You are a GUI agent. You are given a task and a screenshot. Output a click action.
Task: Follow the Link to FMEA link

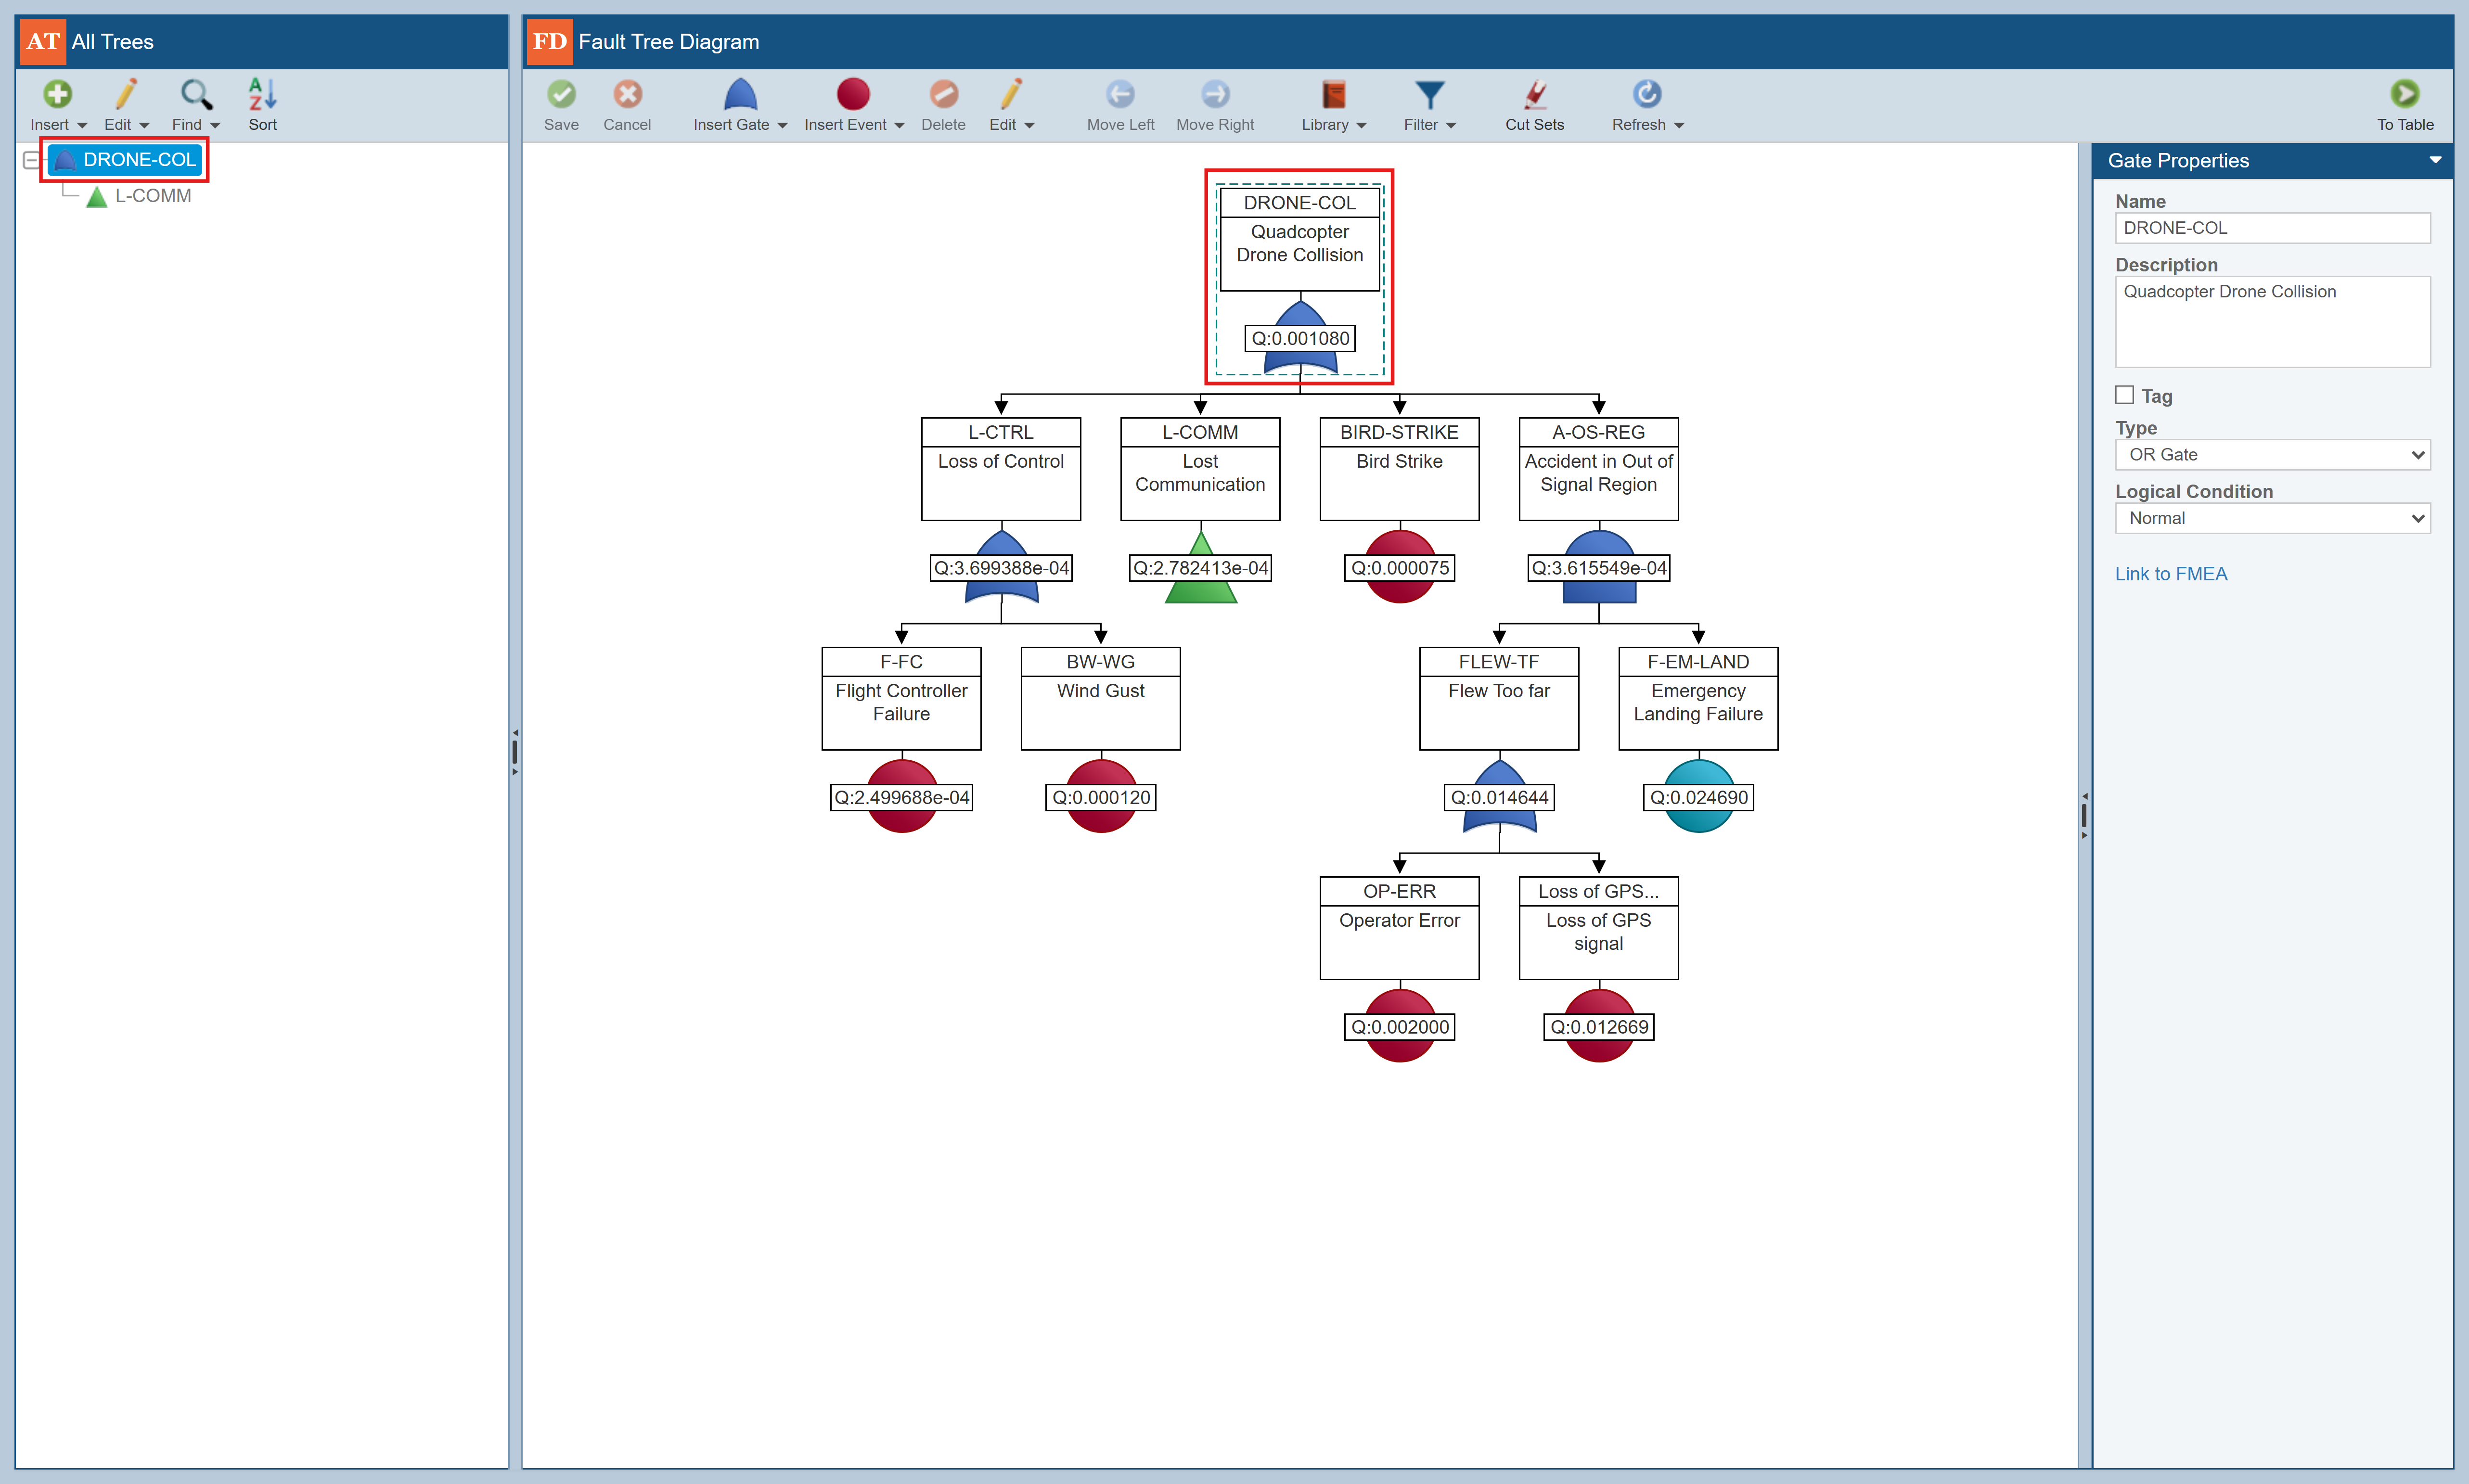[x=2170, y=574]
